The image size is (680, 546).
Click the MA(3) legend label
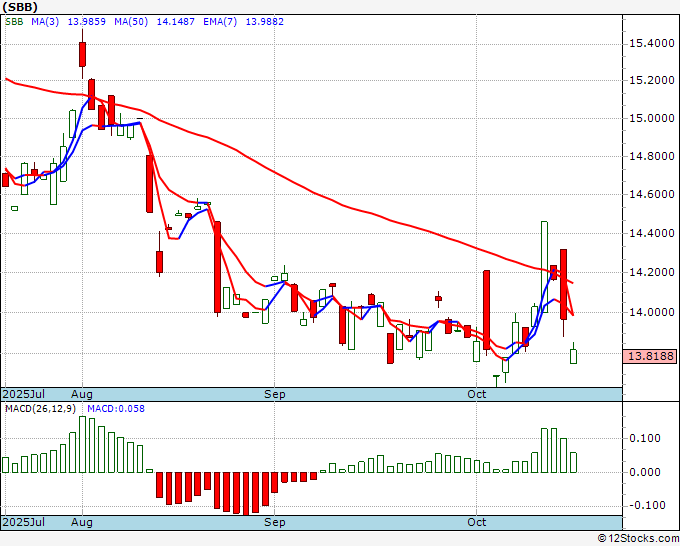click(x=45, y=22)
